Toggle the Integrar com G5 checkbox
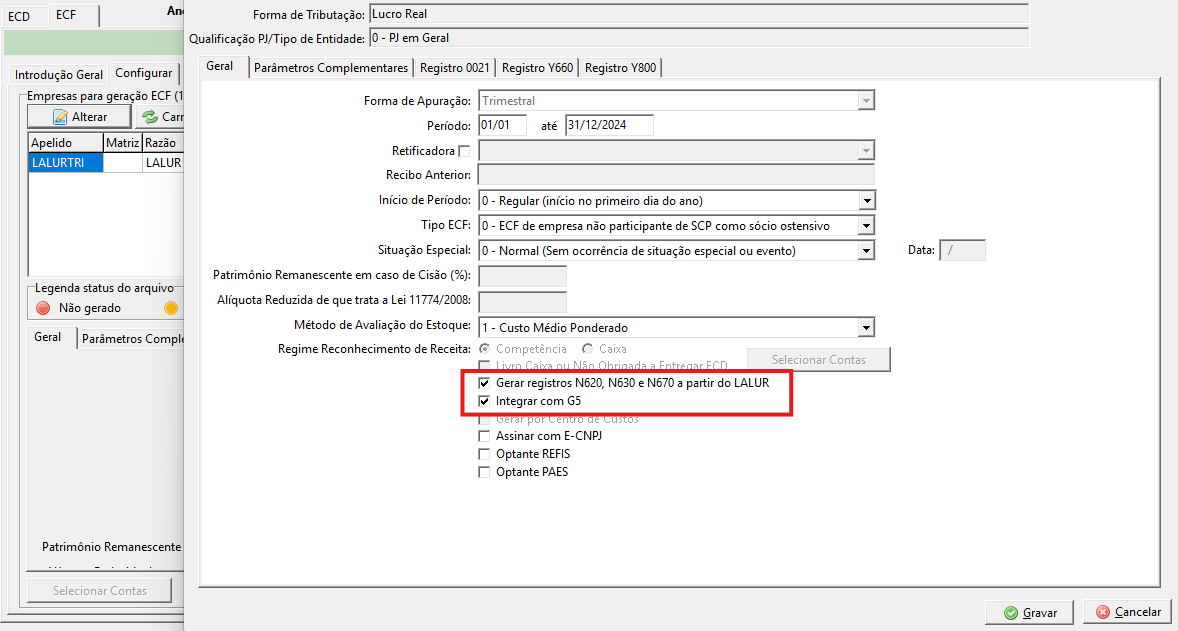The image size is (1178, 631). (x=485, y=401)
